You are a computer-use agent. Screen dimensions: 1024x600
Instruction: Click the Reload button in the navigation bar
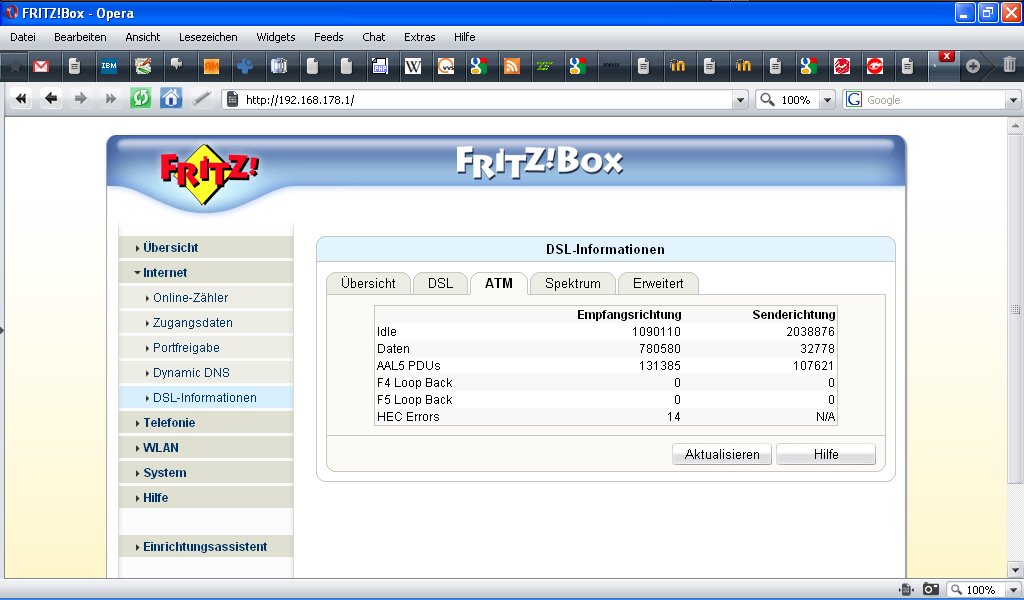pos(140,99)
